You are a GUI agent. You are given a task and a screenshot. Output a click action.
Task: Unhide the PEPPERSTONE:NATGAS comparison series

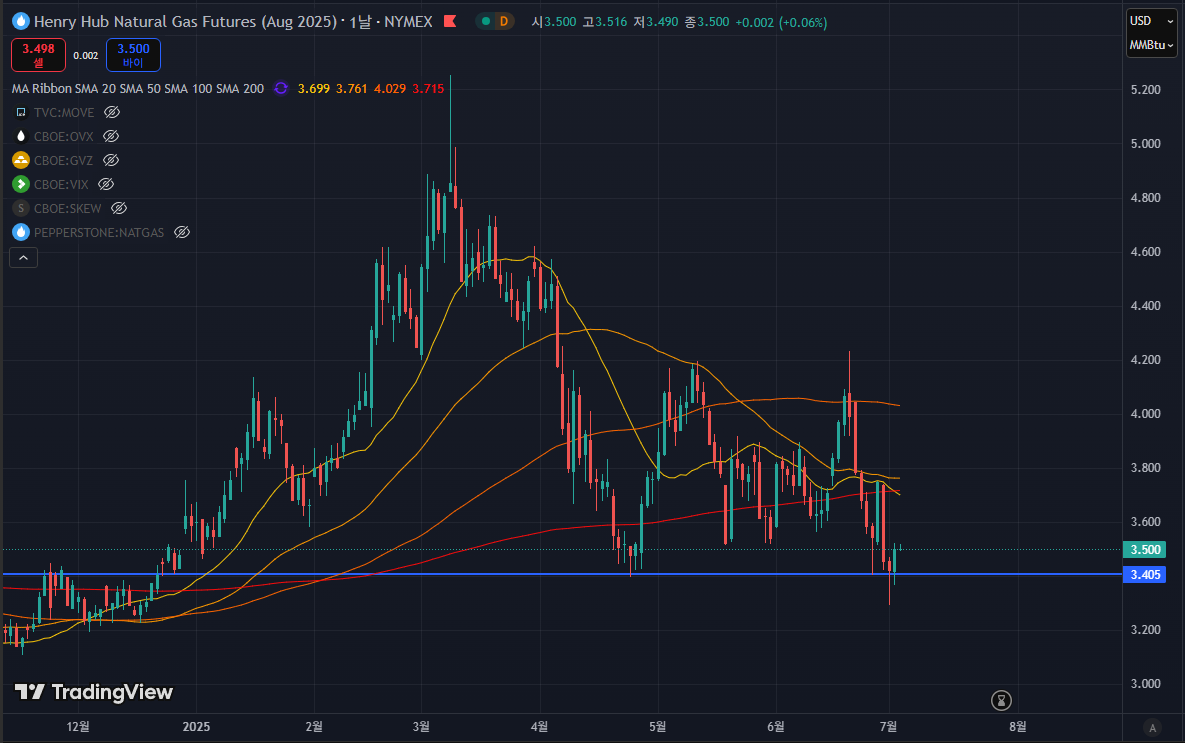point(182,232)
